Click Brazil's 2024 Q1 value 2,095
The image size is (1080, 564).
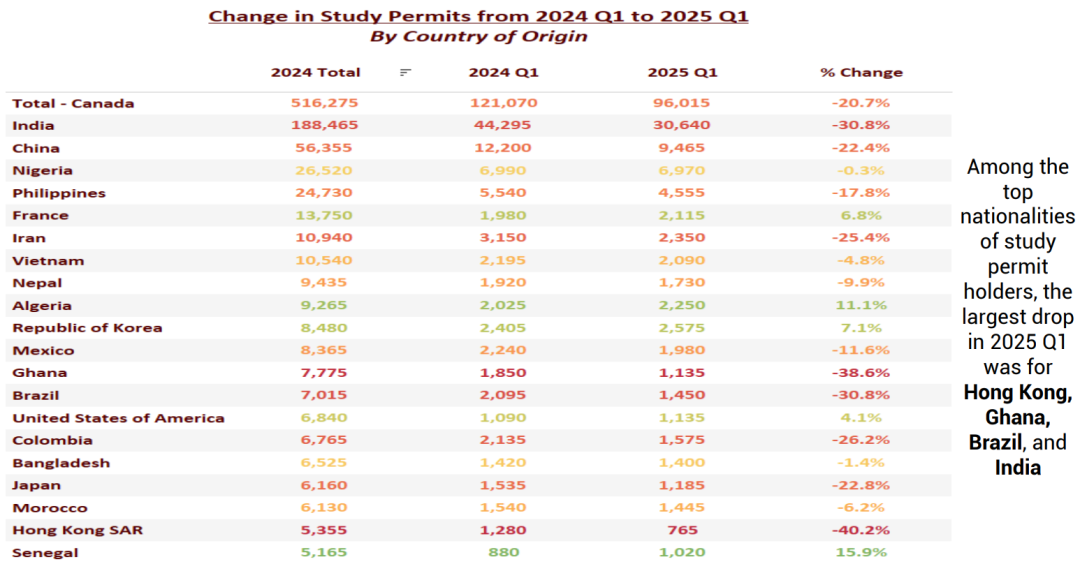tap(504, 395)
